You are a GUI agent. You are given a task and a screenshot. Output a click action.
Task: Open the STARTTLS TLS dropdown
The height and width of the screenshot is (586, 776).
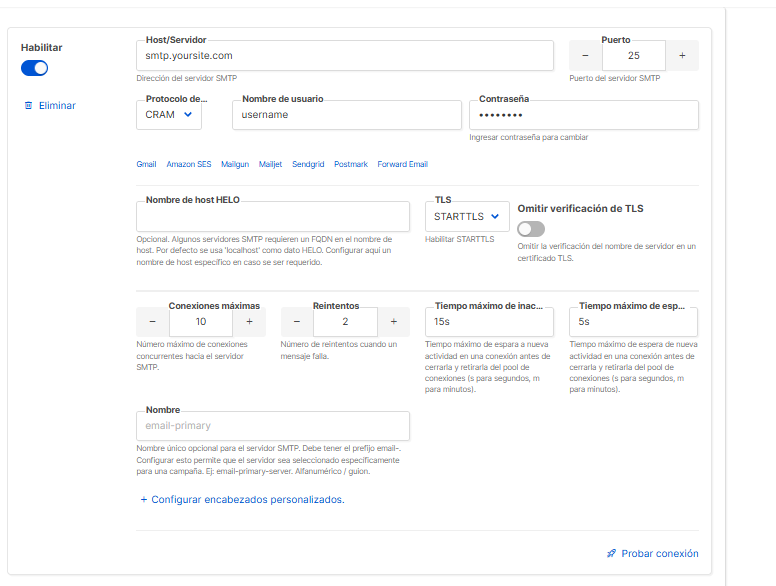(467, 216)
